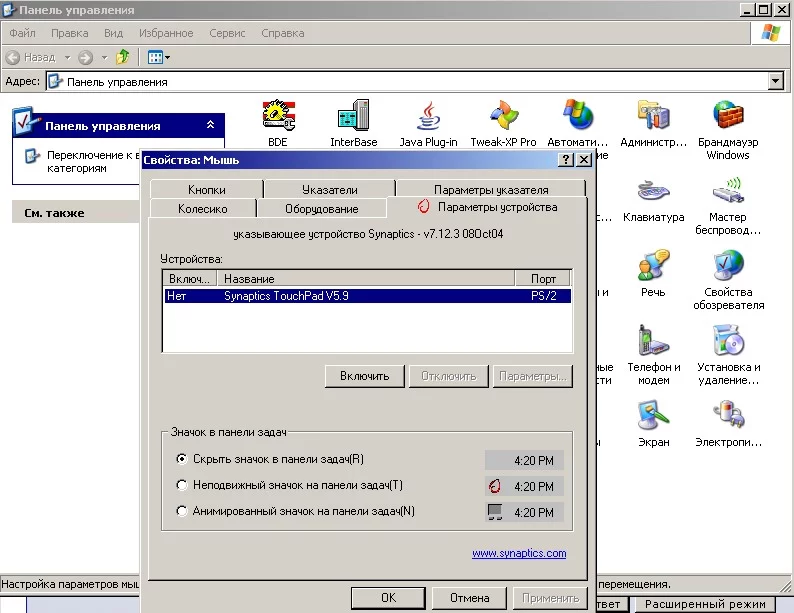Image resolution: width=794 pixels, height=613 pixels.
Task: Open the BDE Administrator icon
Action: [278, 123]
